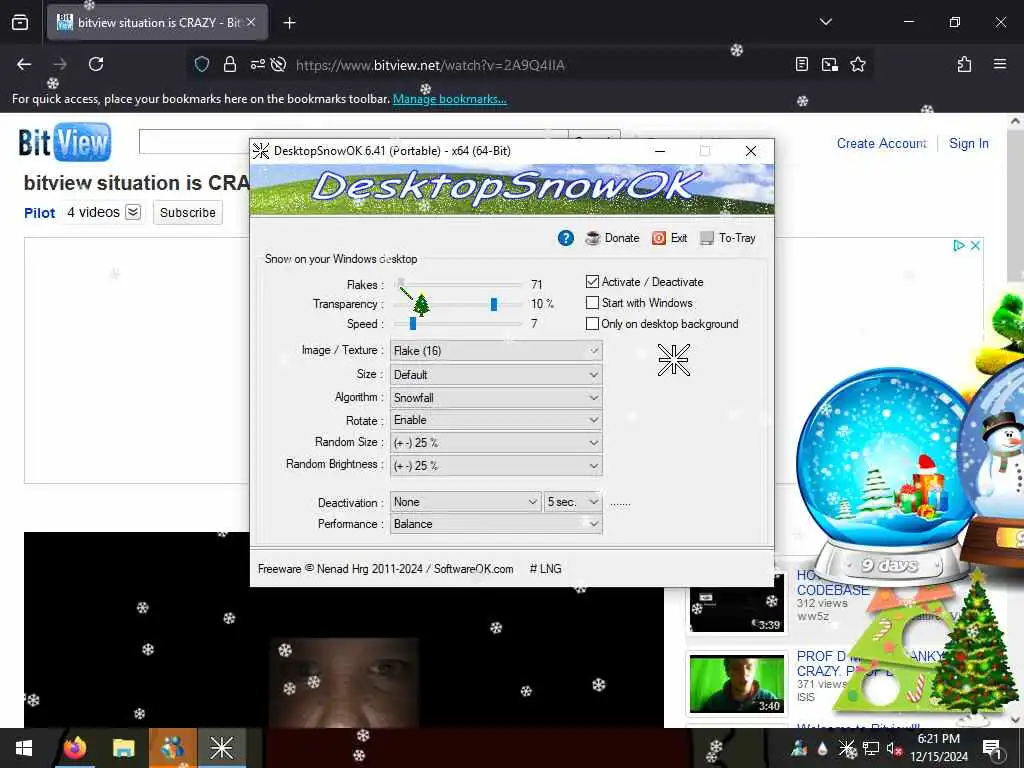This screenshot has height=768, width=1024.
Task: Enable Start with Windows checkbox
Action: coord(592,303)
